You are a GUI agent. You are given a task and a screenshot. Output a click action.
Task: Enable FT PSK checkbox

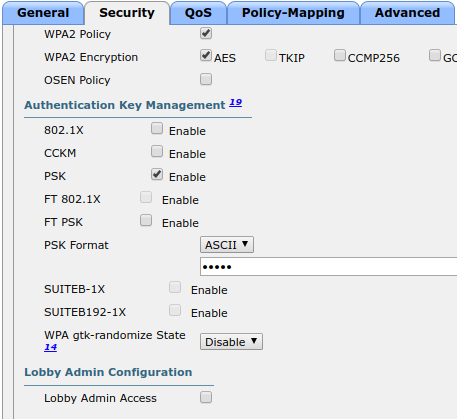pos(146,220)
